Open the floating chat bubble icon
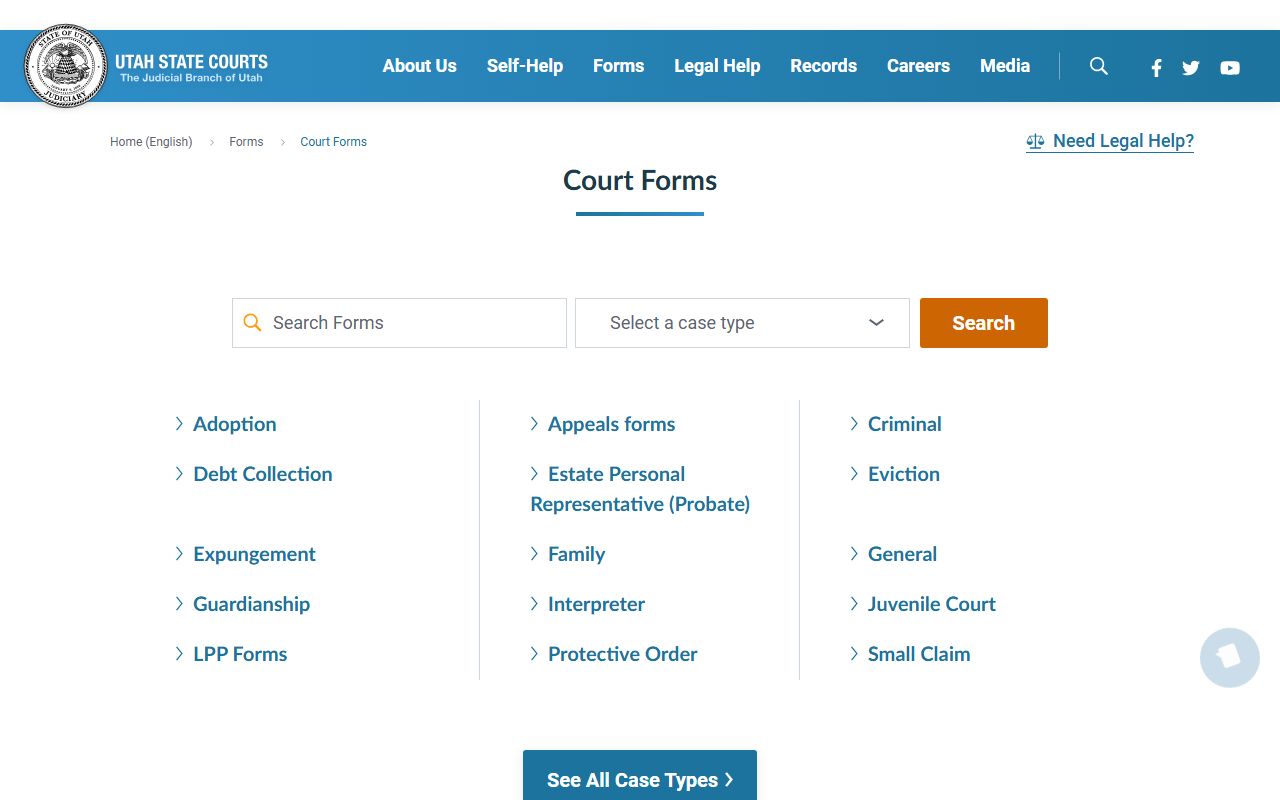Viewport: 1280px width, 800px height. [1230, 657]
